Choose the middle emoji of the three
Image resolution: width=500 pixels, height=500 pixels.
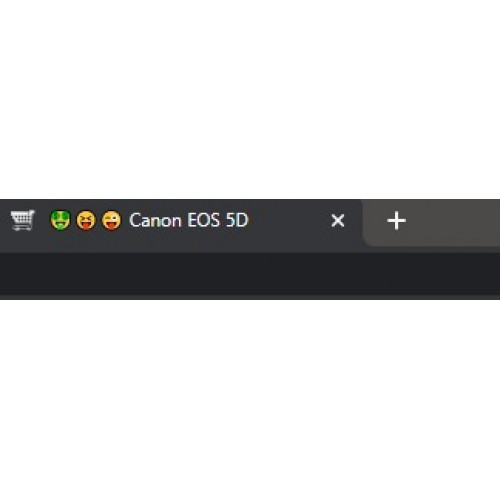click(x=86, y=220)
